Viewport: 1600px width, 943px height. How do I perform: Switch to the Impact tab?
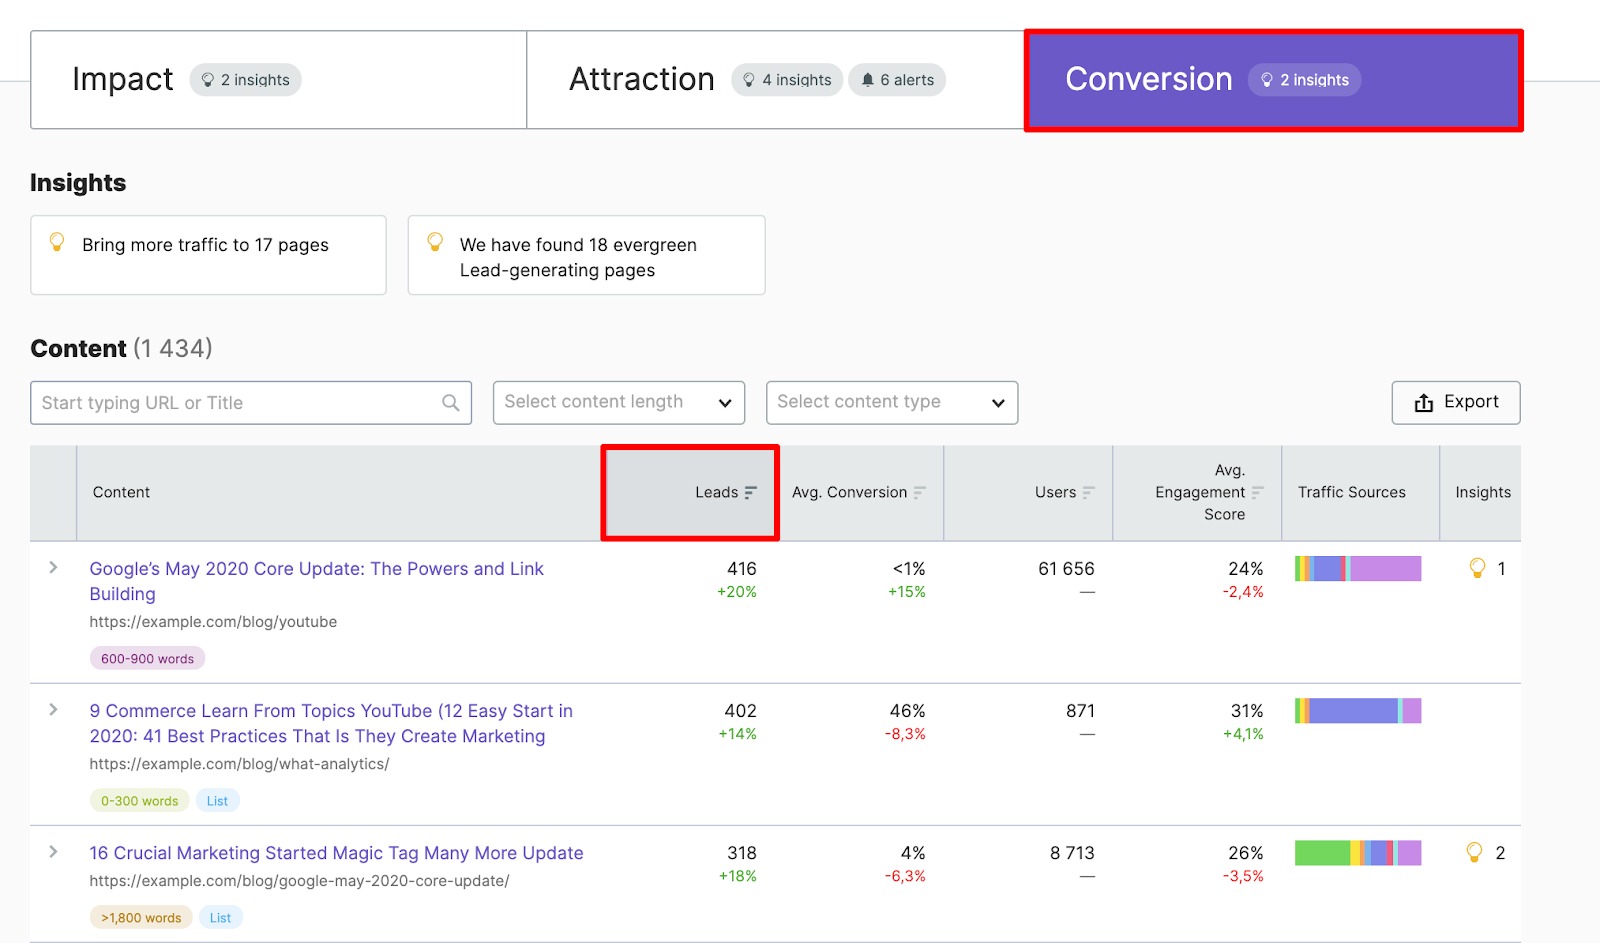(x=122, y=79)
